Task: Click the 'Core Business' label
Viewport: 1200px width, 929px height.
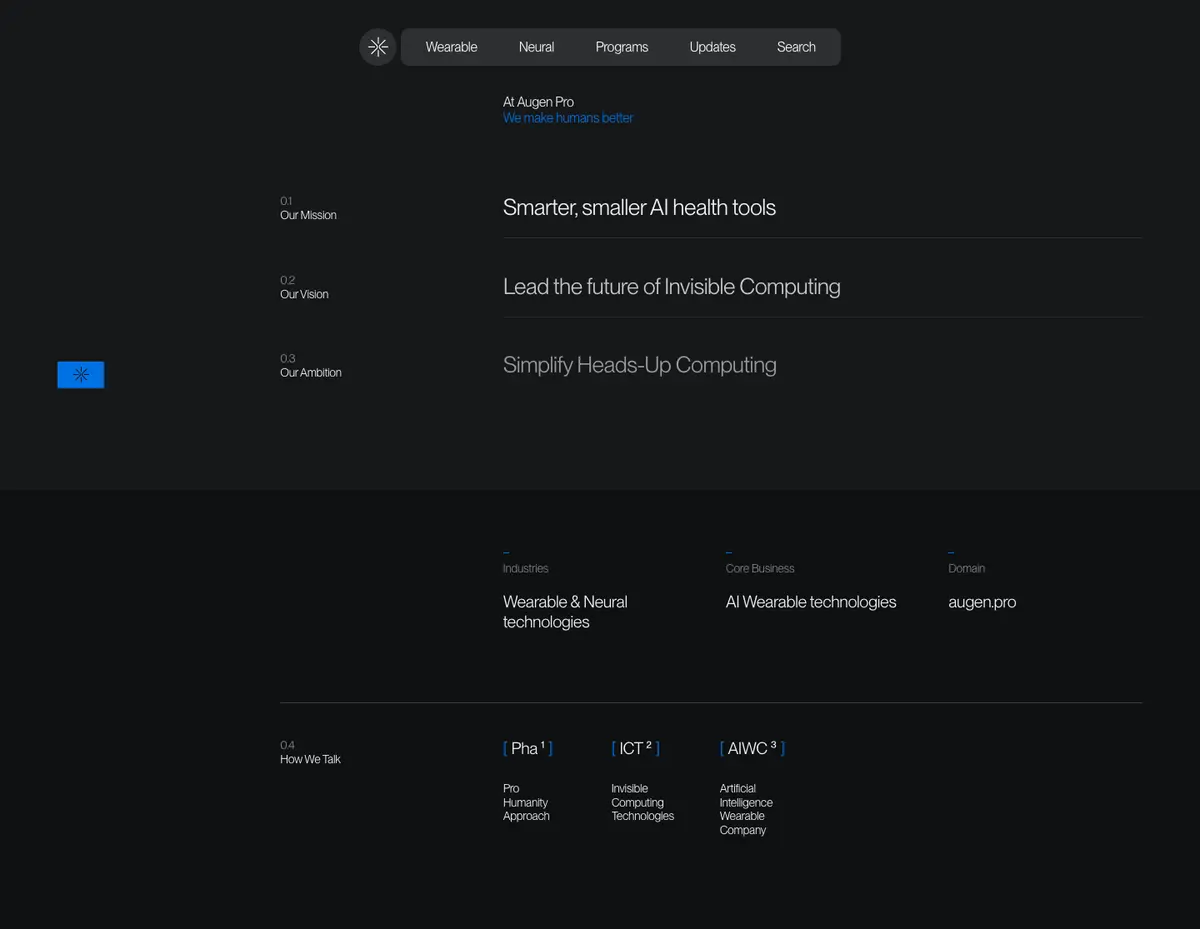Action: pyautogui.click(x=760, y=569)
